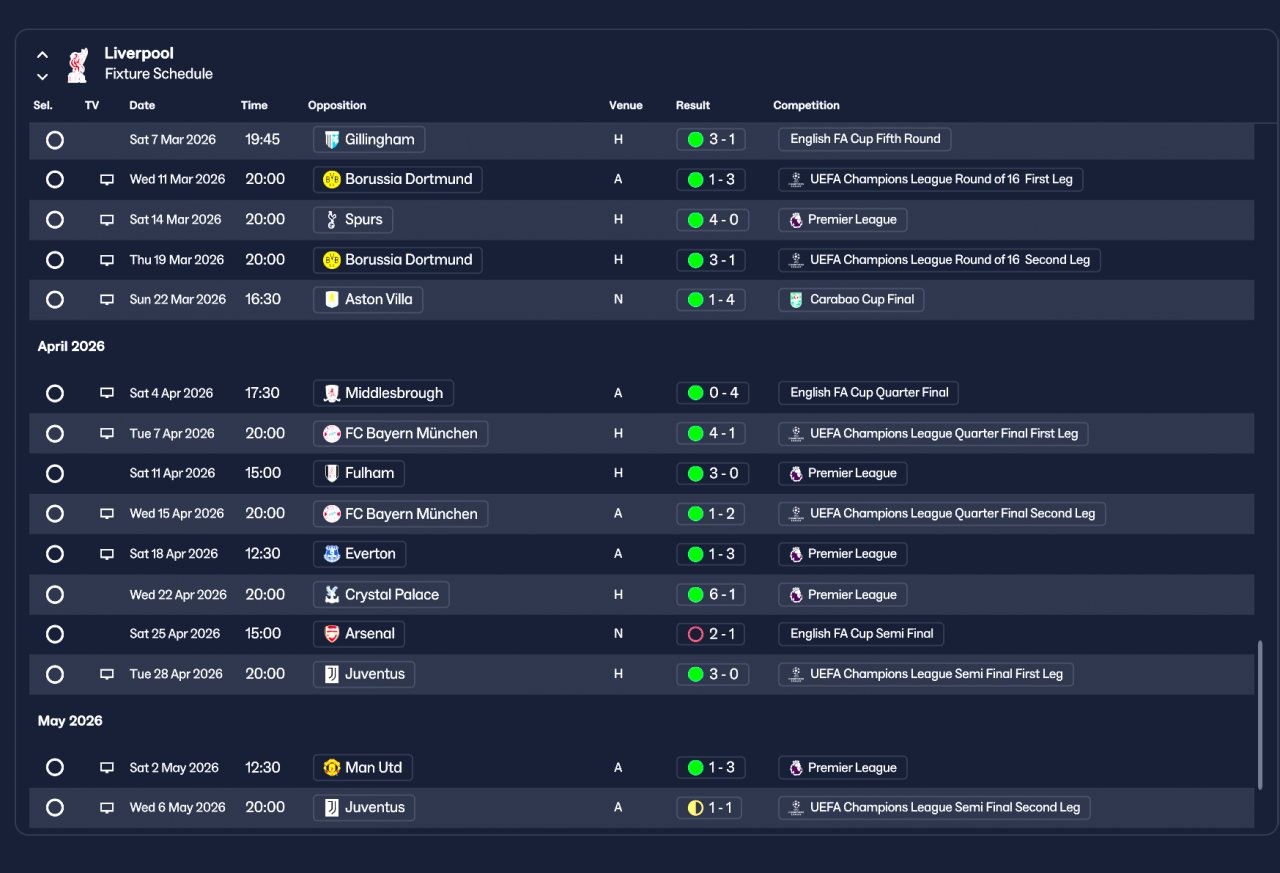Click Premier League icon on Man Utd row

point(796,767)
